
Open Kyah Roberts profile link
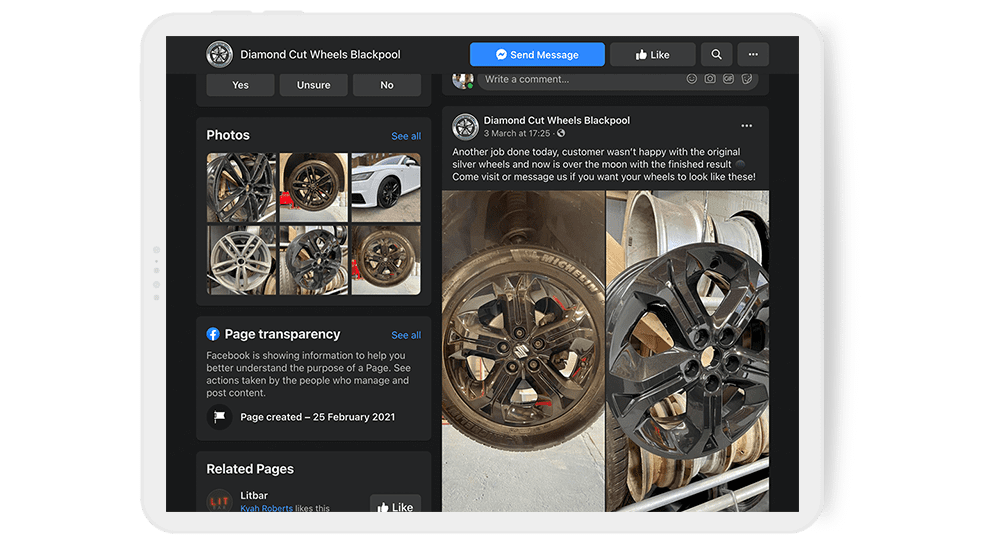pos(267,508)
